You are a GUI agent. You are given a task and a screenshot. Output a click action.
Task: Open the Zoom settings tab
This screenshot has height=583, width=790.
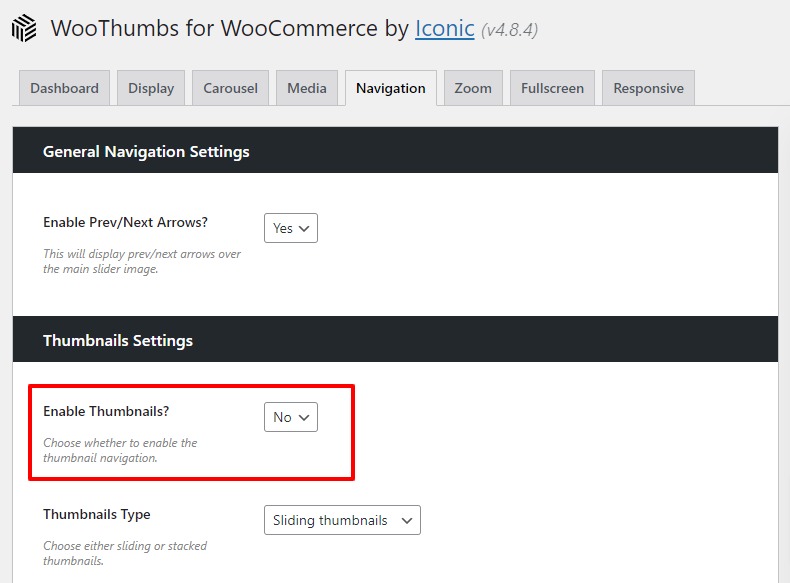473,88
